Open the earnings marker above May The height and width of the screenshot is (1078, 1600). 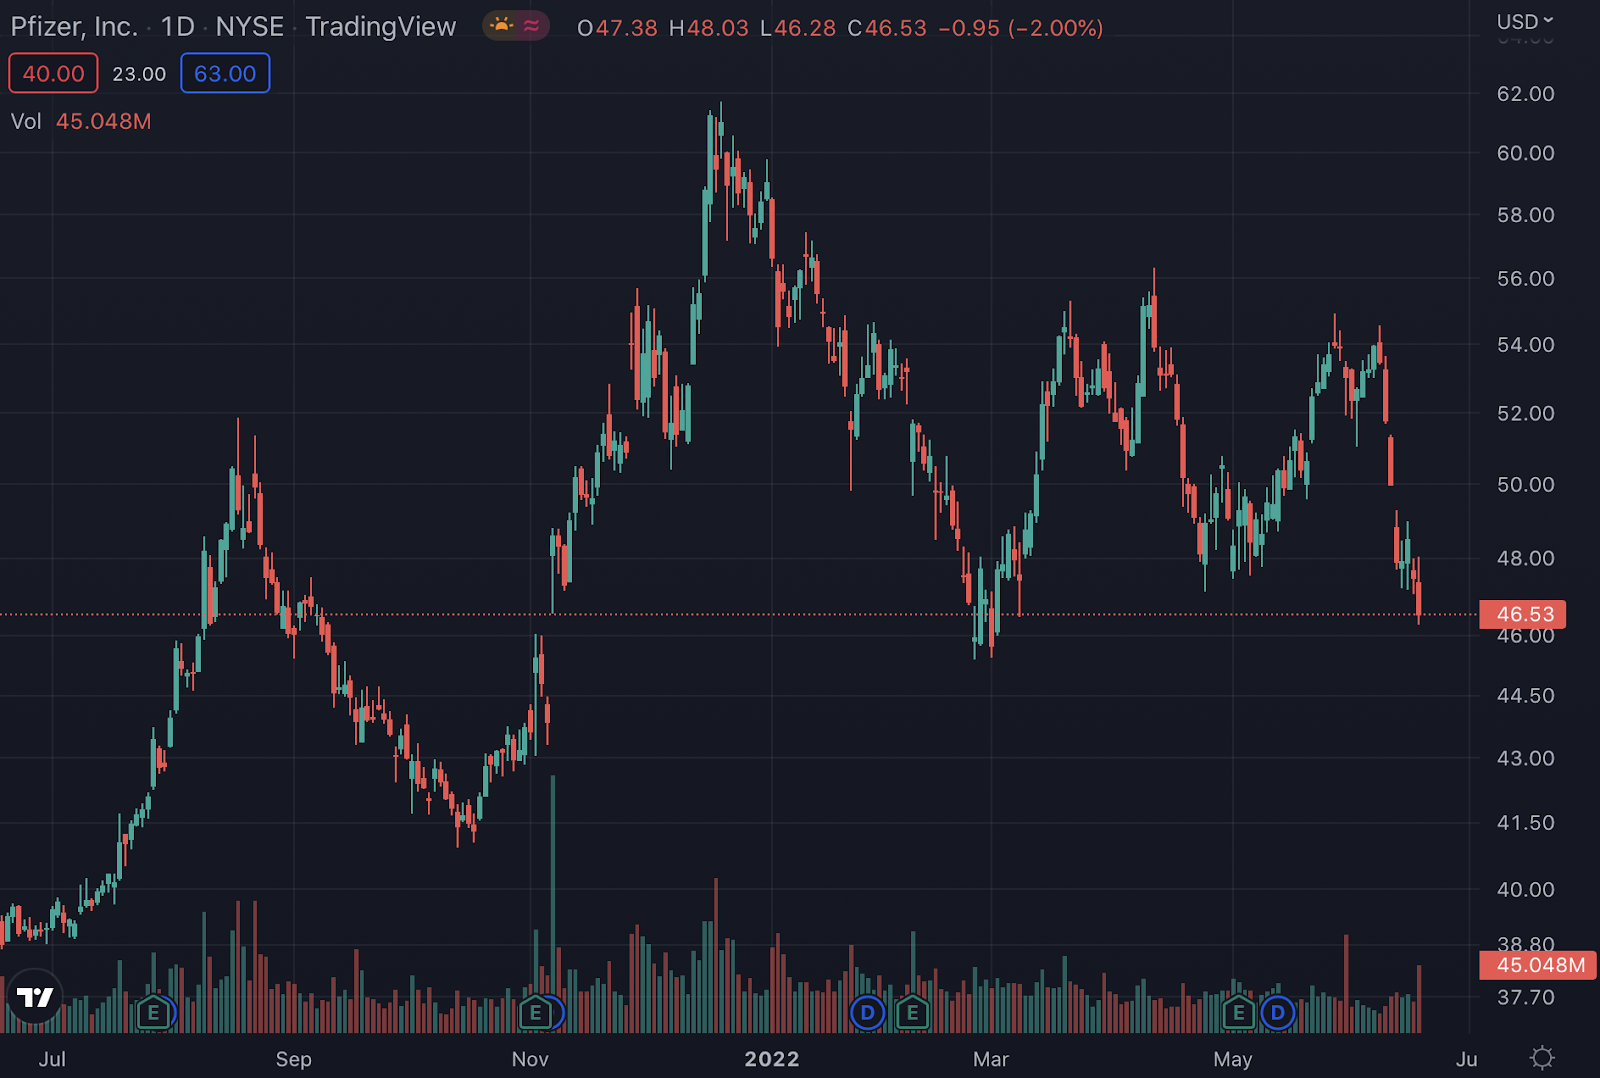(1238, 1013)
